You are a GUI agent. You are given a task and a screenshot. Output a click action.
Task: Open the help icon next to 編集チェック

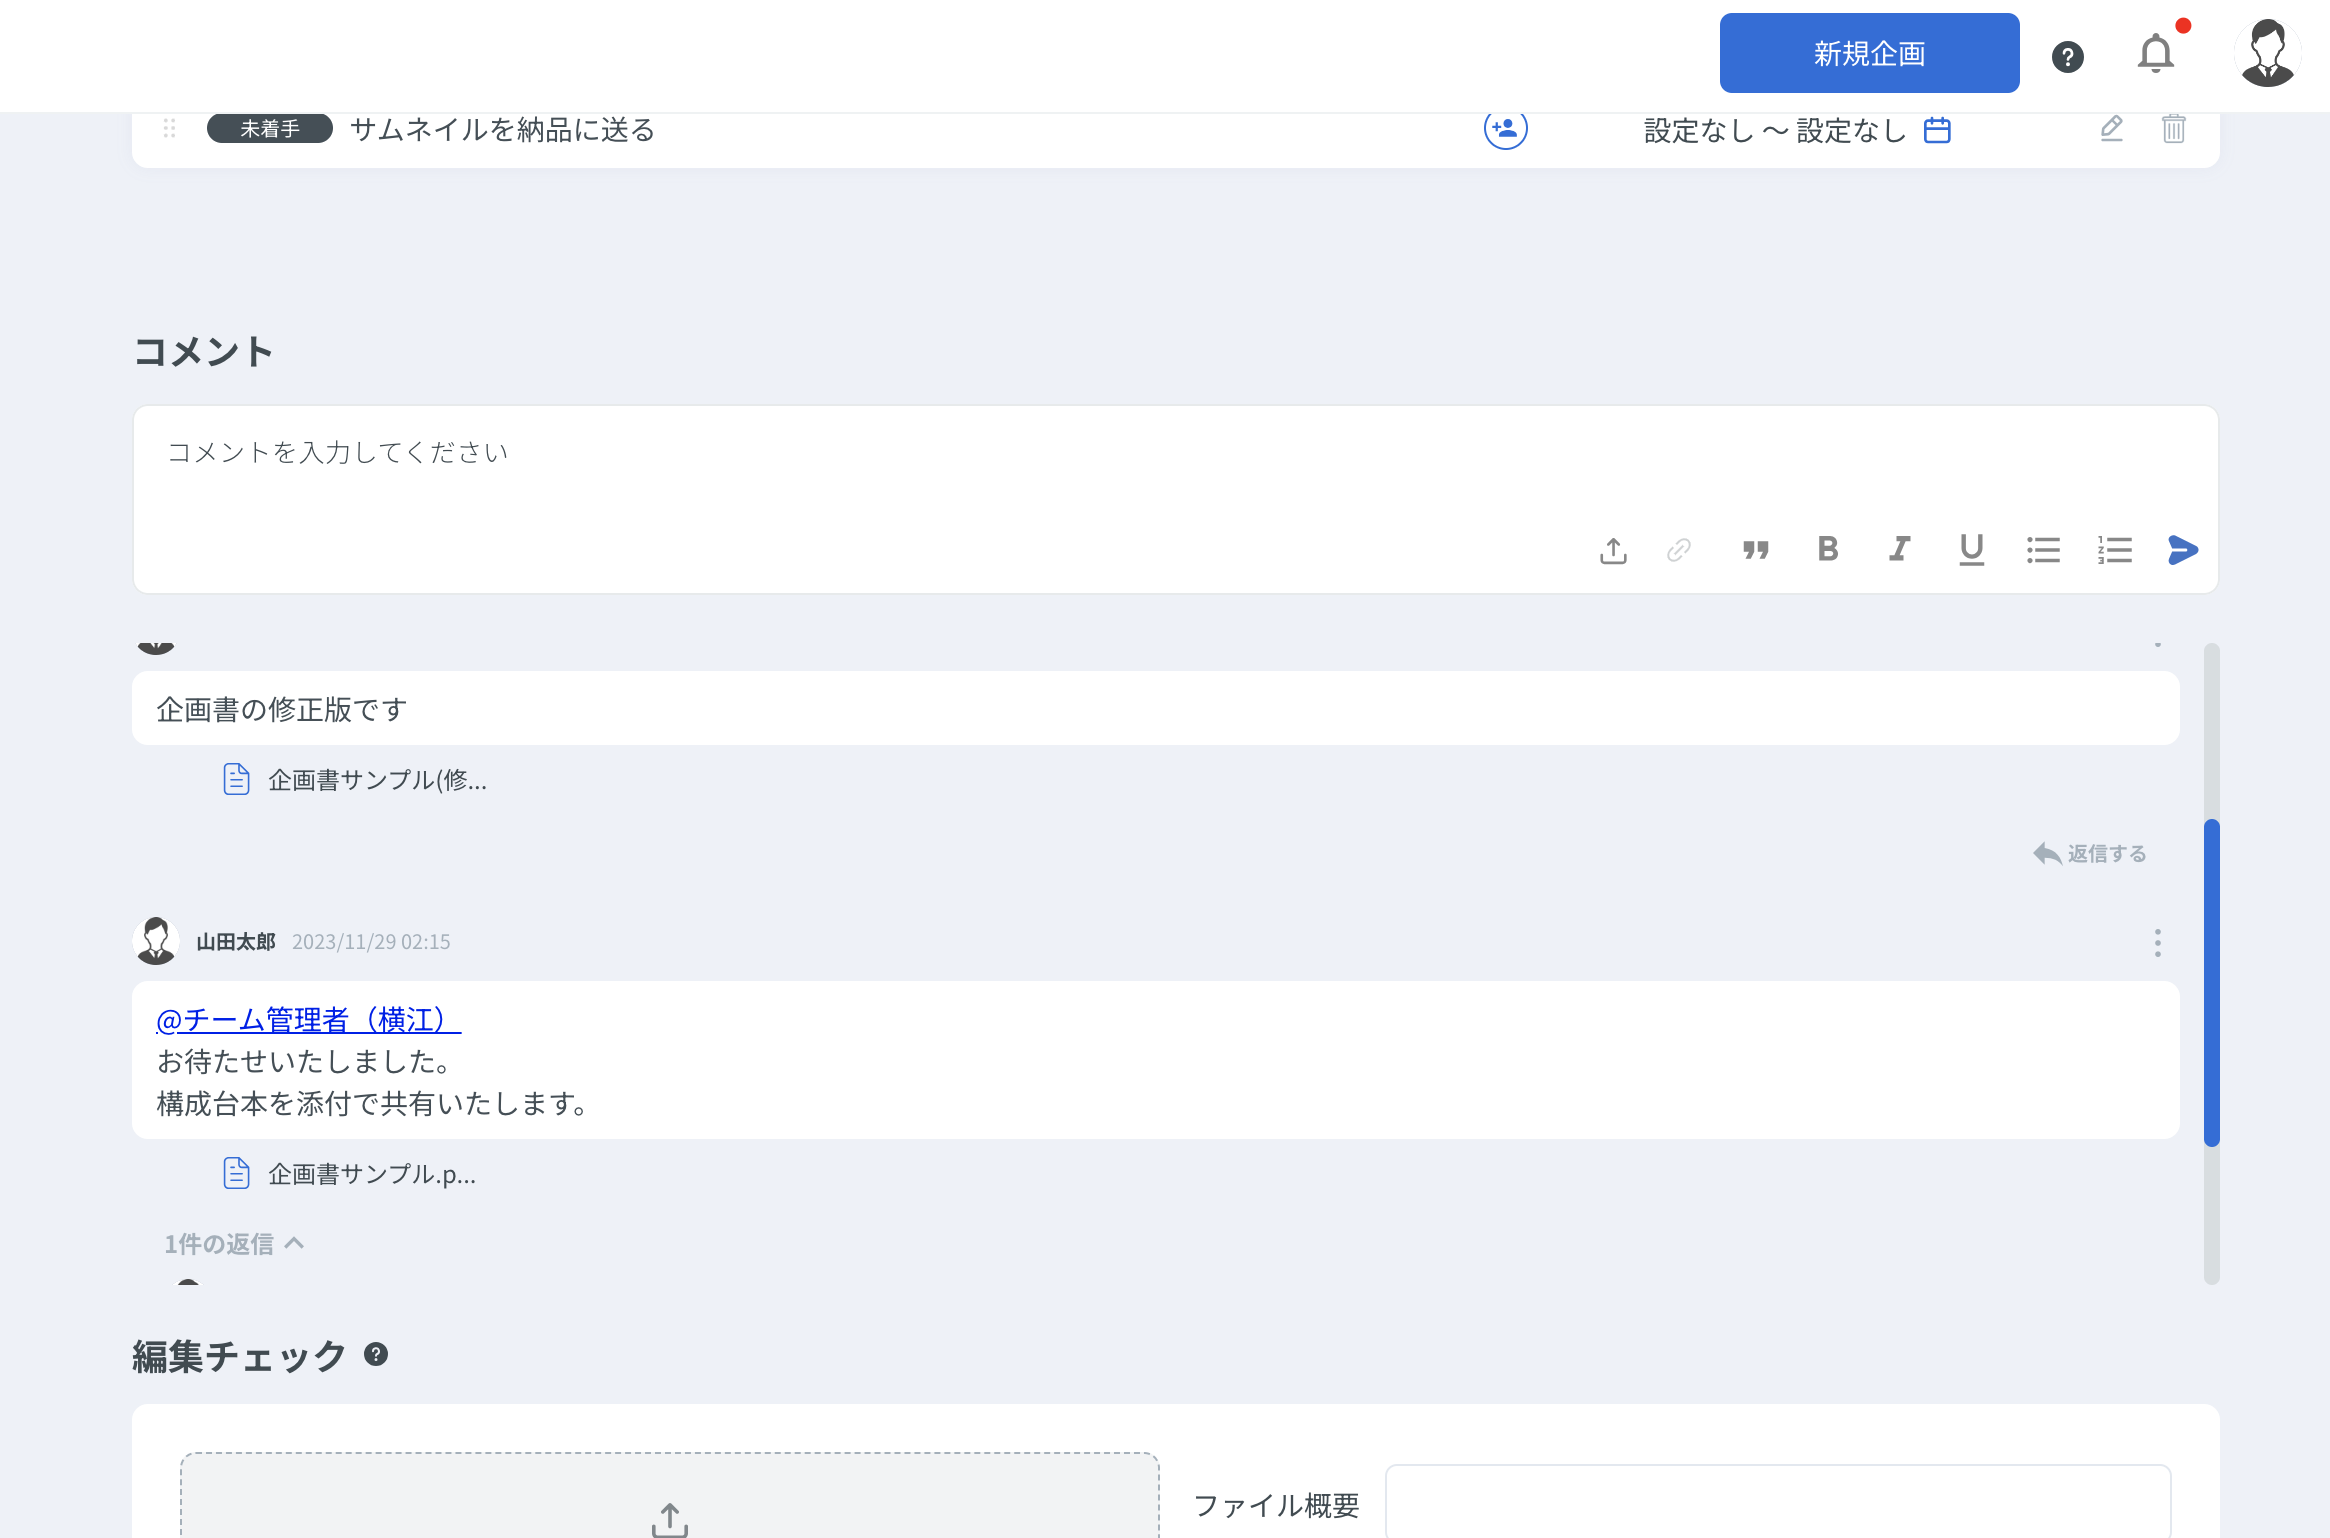(376, 1354)
